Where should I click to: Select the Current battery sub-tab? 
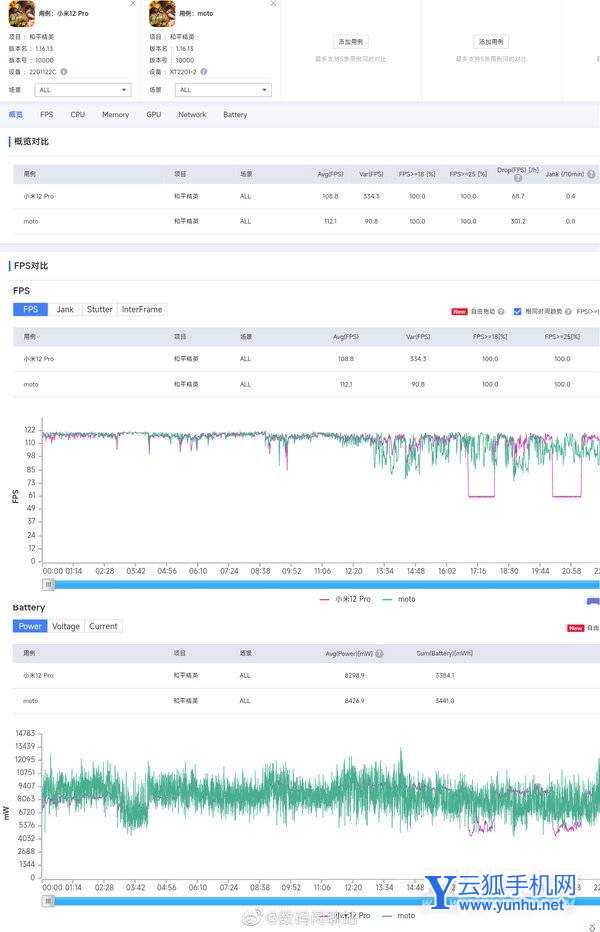point(103,626)
